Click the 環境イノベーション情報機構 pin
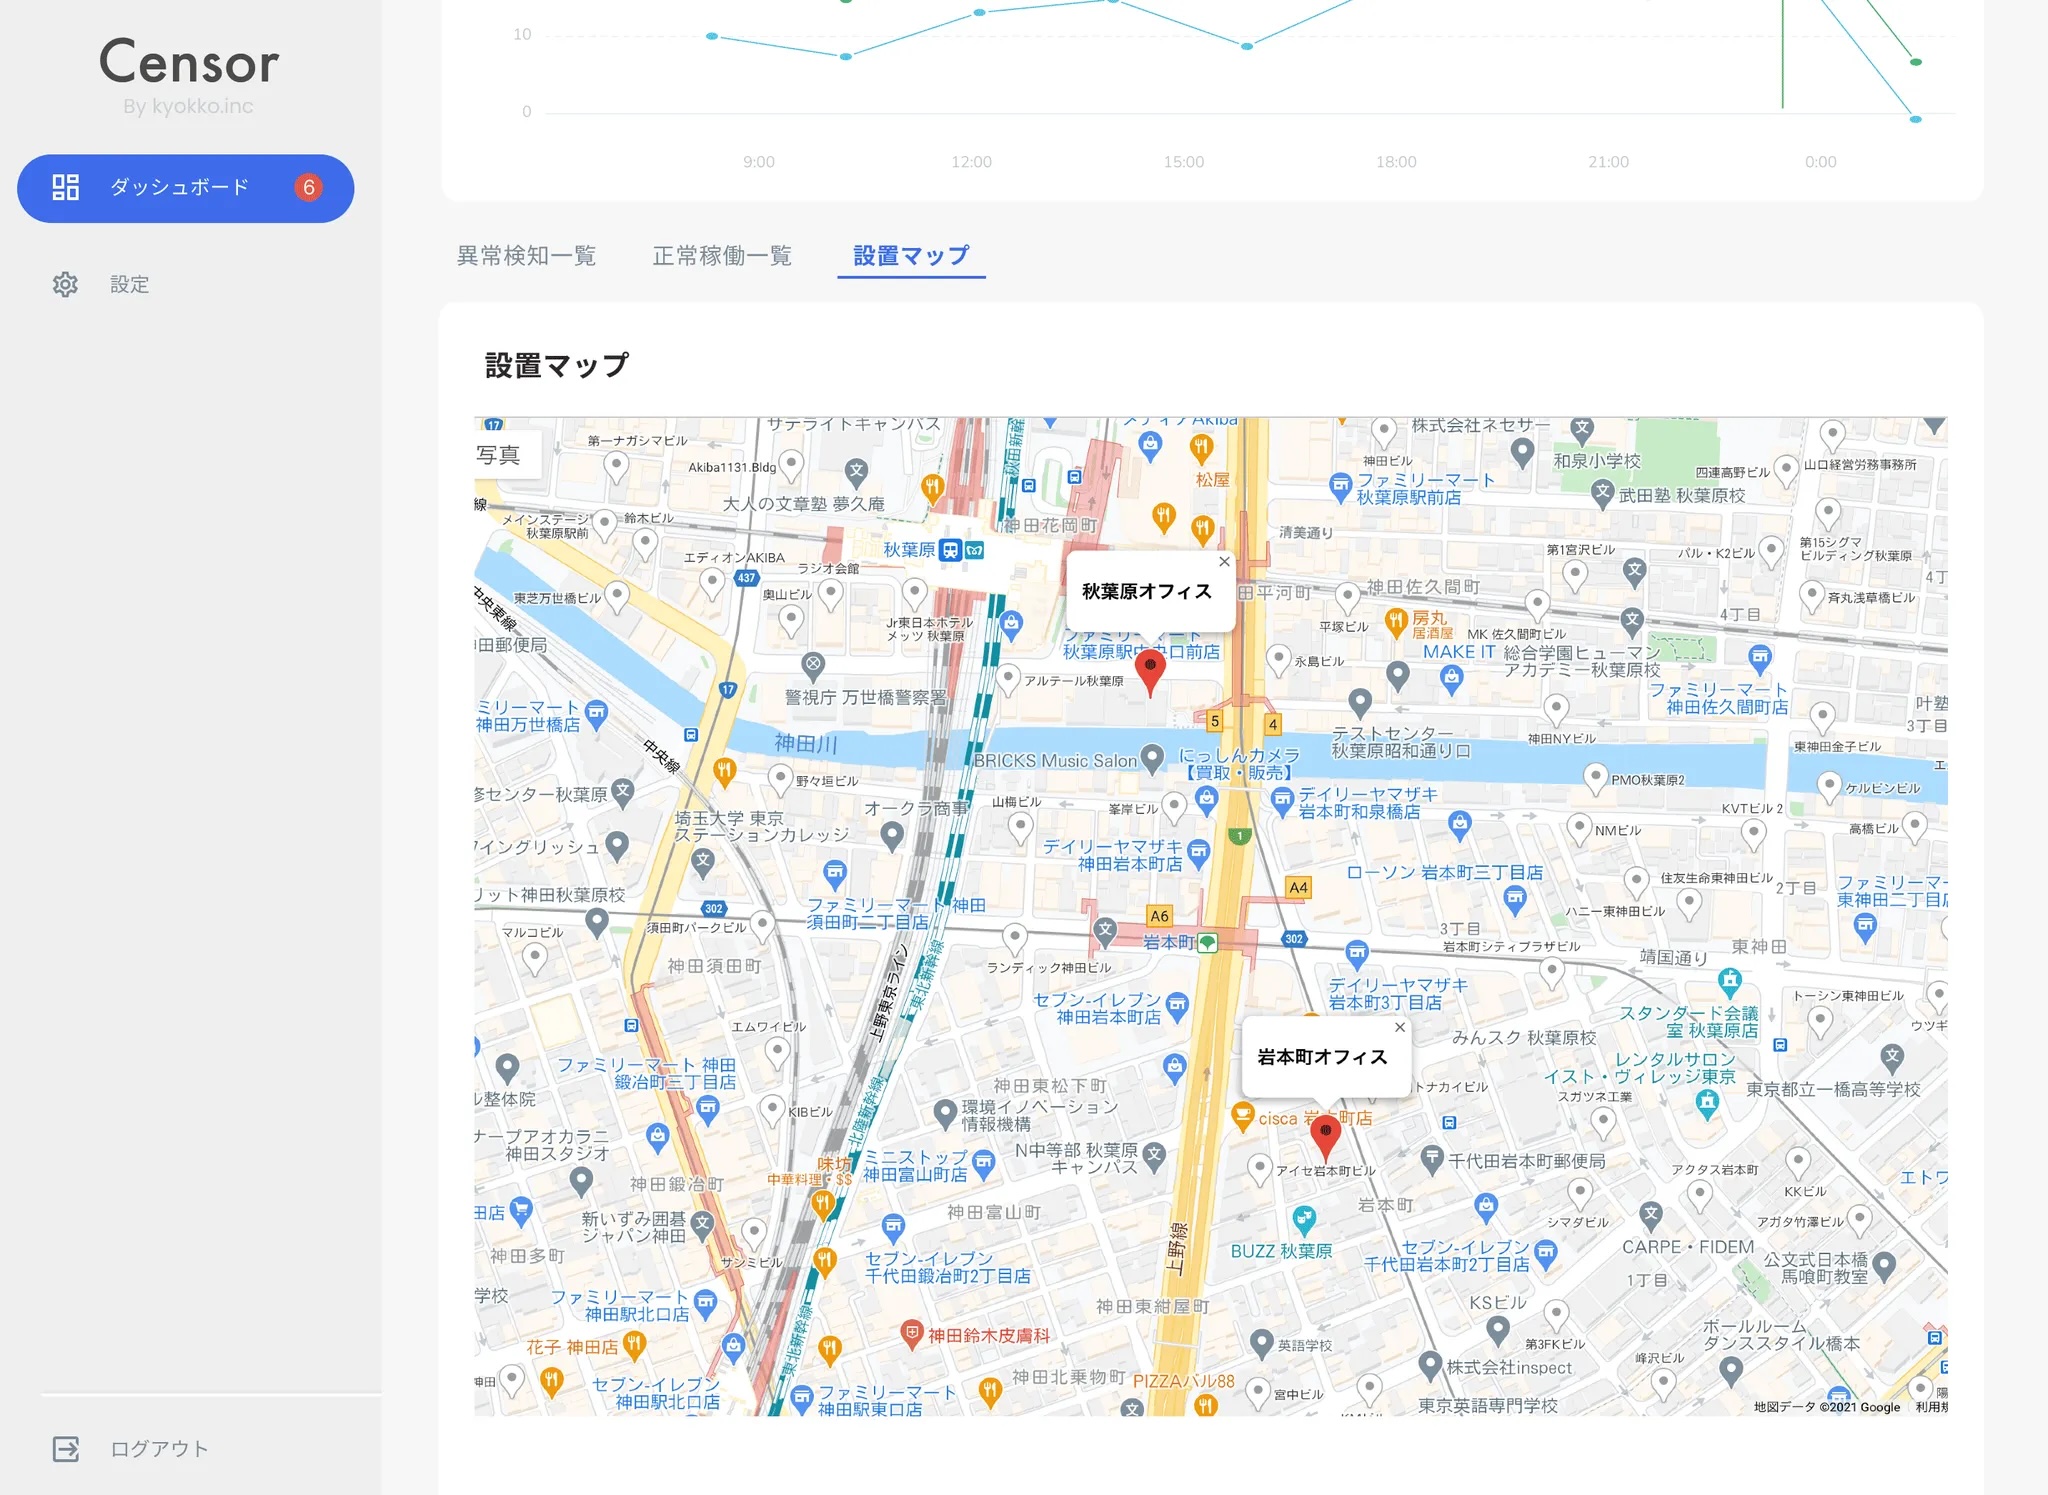This screenshot has width=2048, height=1495. 945,1113
